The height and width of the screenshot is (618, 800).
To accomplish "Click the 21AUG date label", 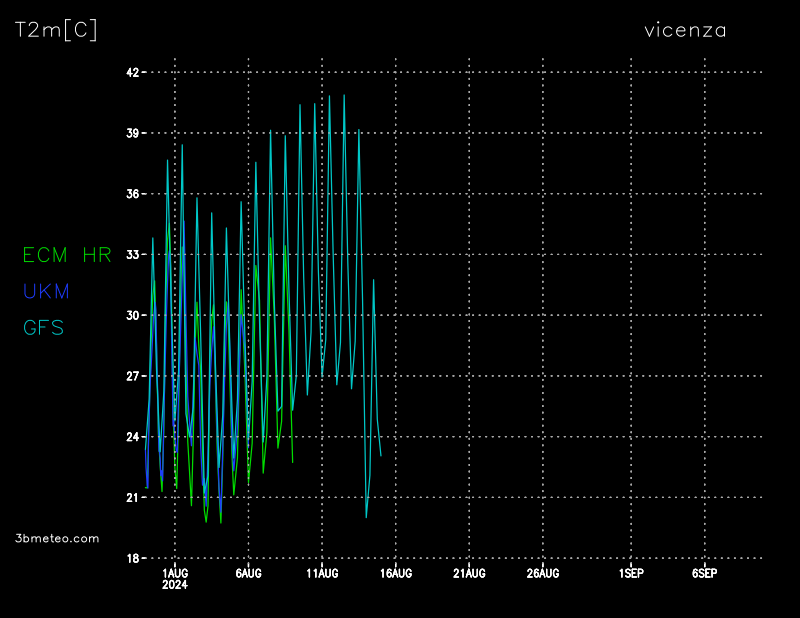I will pyautogui.click(x=469, y=573).
